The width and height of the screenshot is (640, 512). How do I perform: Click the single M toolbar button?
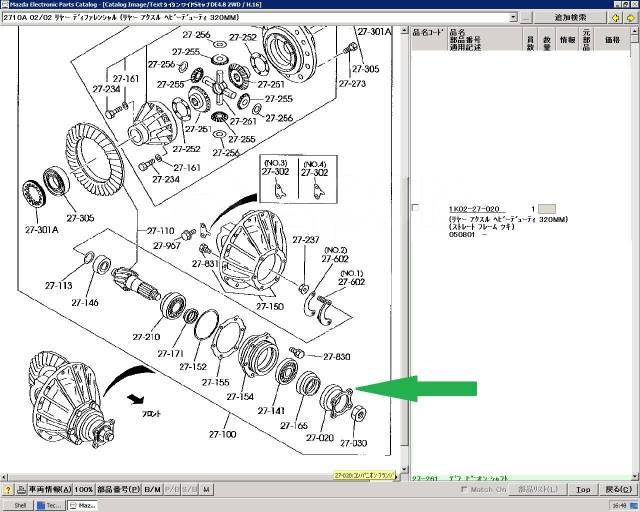(207, 490)
